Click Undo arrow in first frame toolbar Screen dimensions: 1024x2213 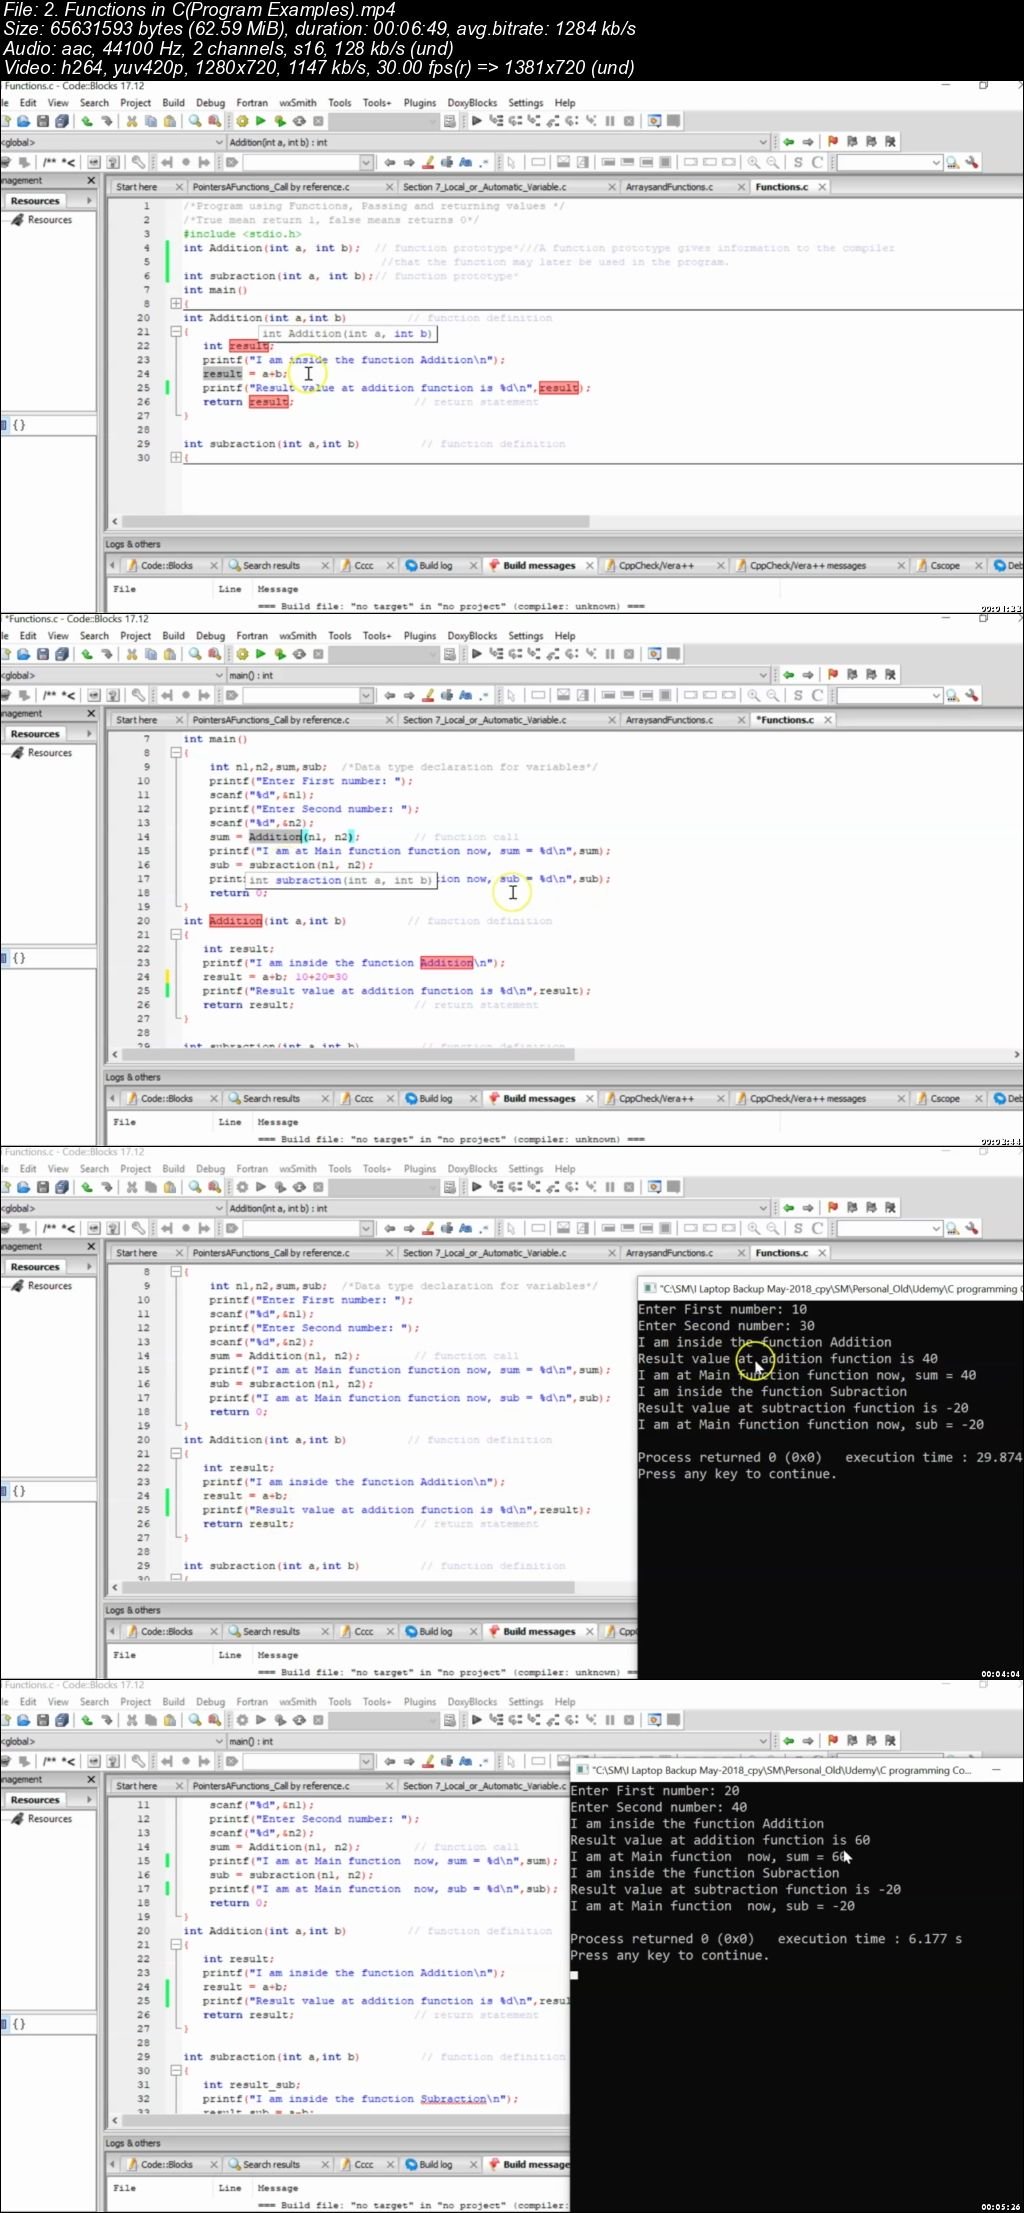tap(87, 121)
